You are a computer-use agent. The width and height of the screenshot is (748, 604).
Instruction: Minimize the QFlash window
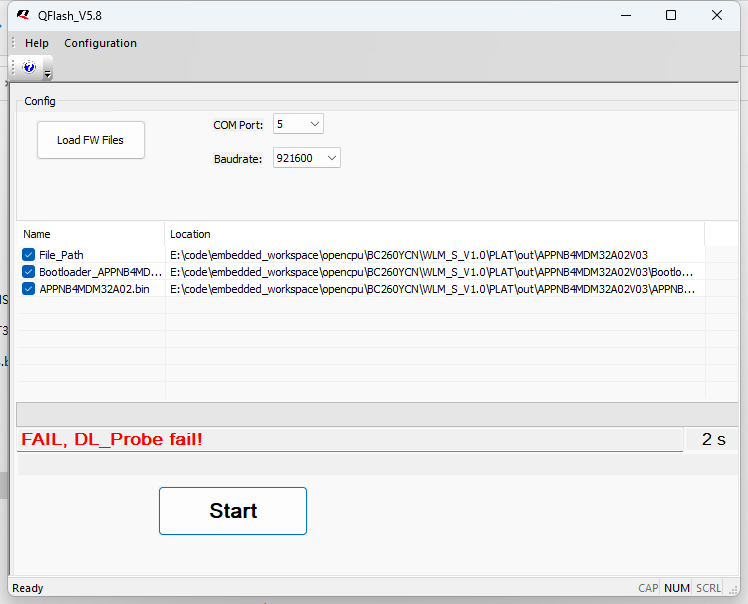click(626, 15)
